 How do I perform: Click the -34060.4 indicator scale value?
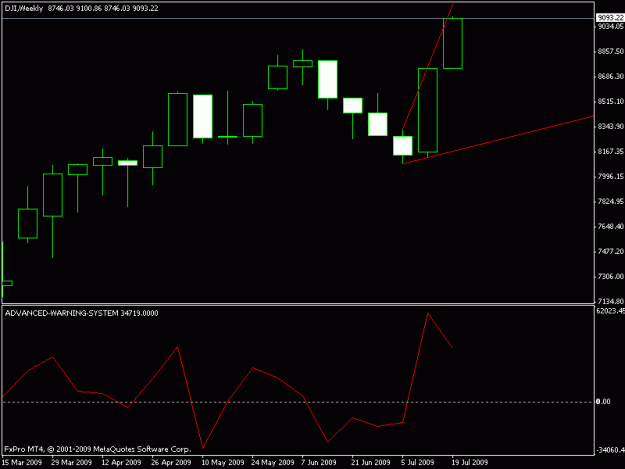(x=610, y=450)
